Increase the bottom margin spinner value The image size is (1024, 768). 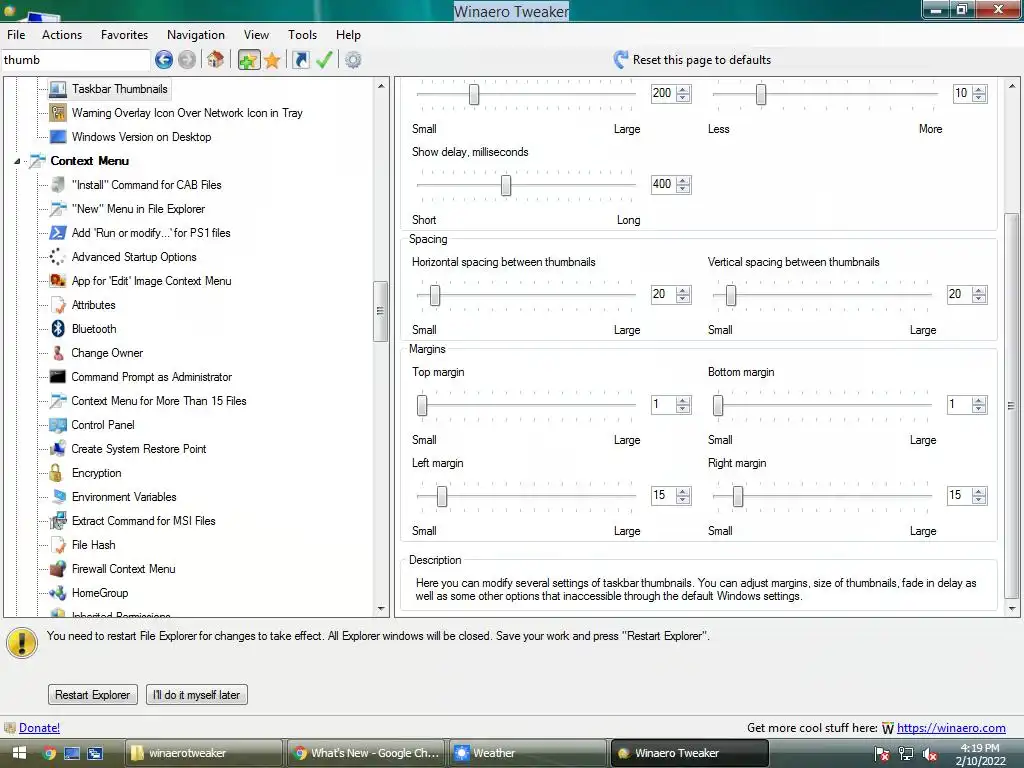coord(979,401)
